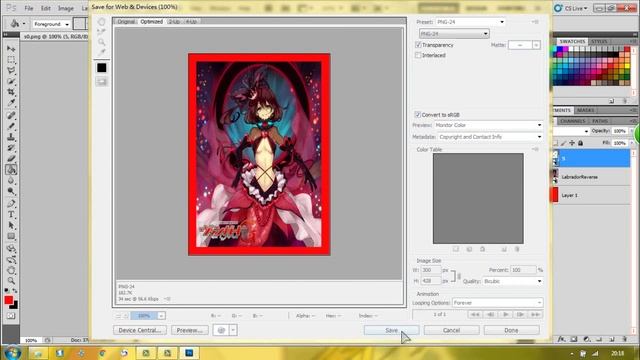Select the Eyedropper tool in main toolbar
640x360 pixels.
click(x=11, y=102)
